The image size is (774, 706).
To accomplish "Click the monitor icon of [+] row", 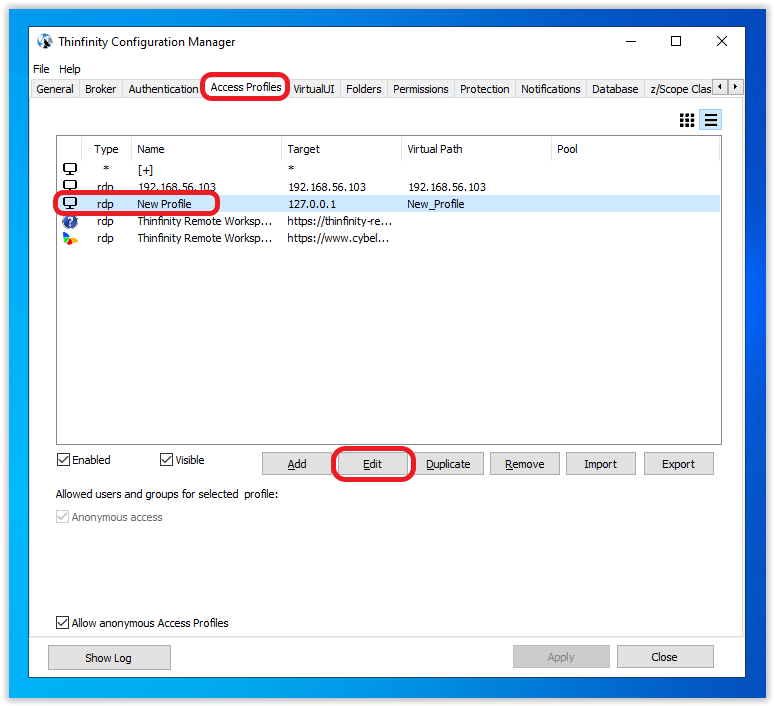I will click(70, 169).
